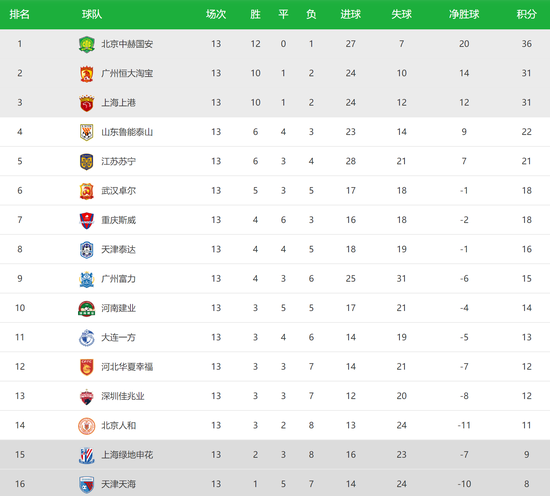Sort table by 积分 column header
The height and width of the screenshot is (496, 550).
click(x=526, y=14)
